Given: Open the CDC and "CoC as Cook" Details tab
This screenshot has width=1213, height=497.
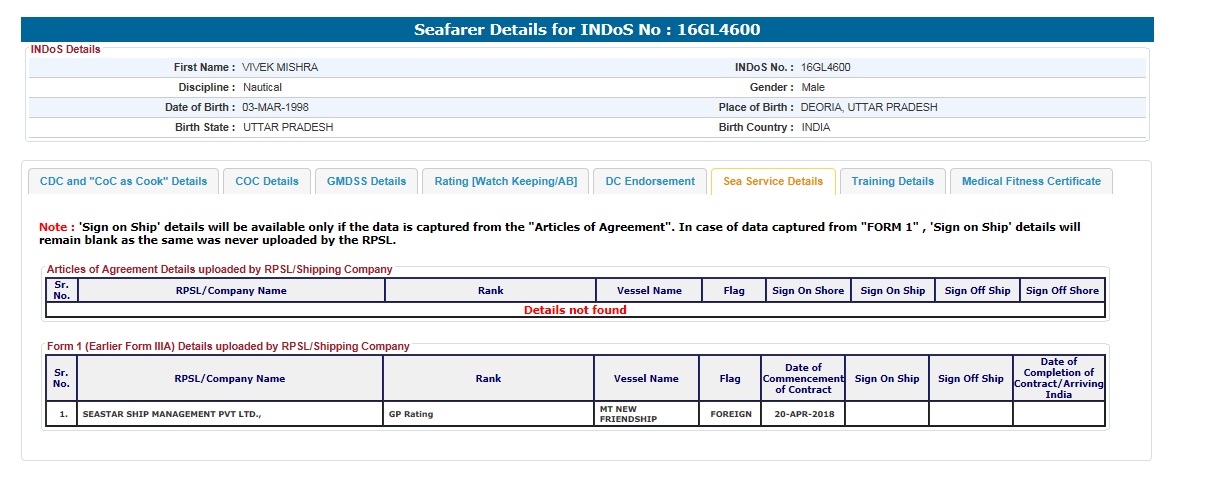Looking at the screenshot, I should click(x=123, y=181).
